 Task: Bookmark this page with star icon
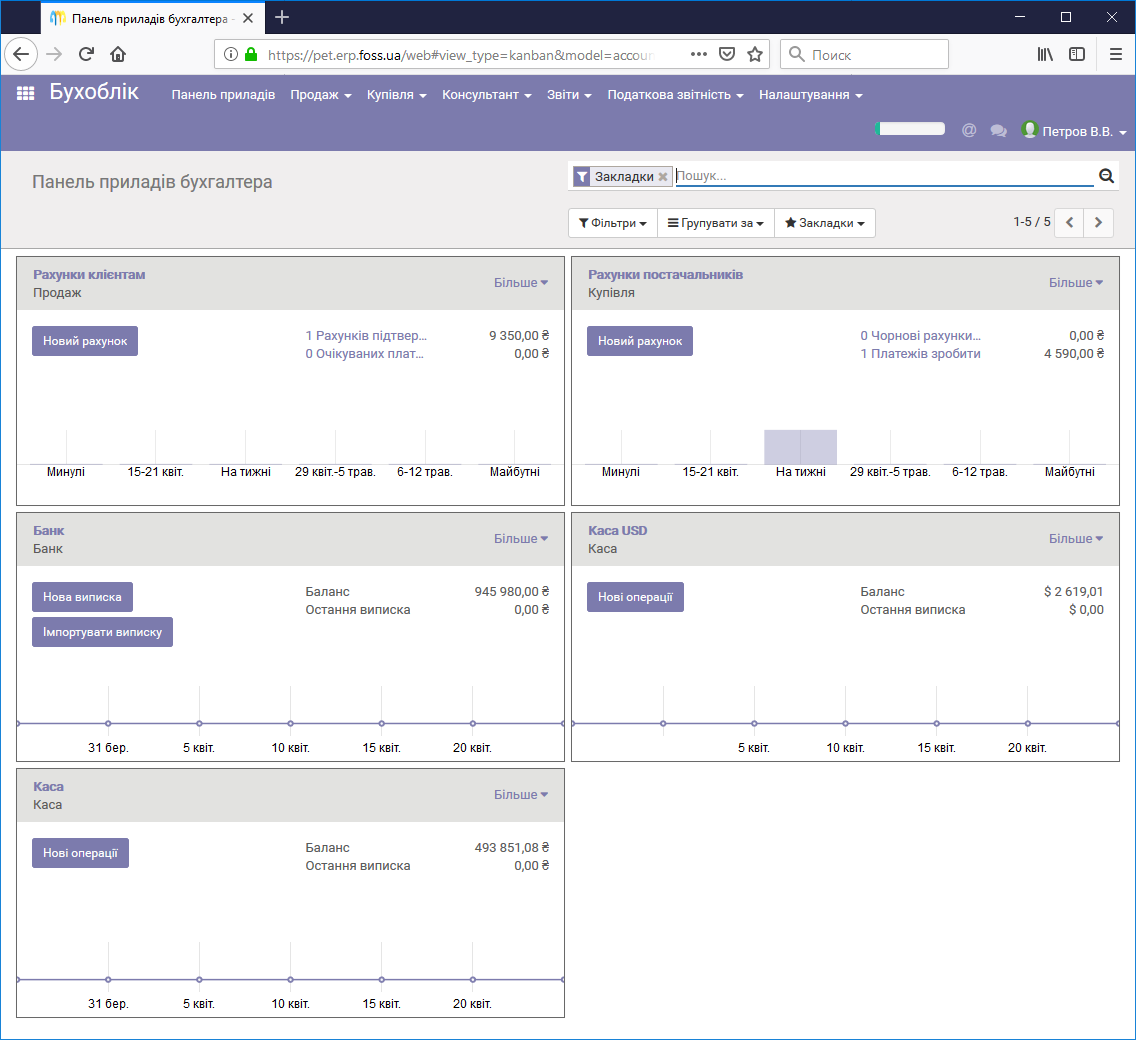point(755,54)
